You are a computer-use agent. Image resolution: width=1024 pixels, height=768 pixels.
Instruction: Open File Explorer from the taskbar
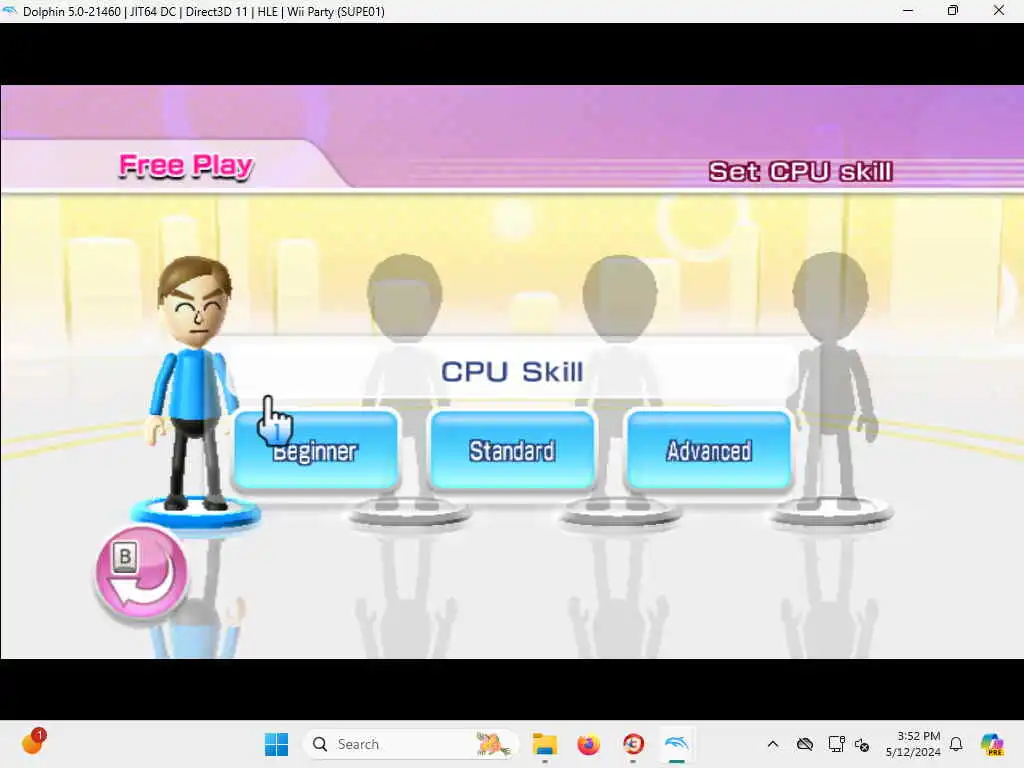coord(544,744)
